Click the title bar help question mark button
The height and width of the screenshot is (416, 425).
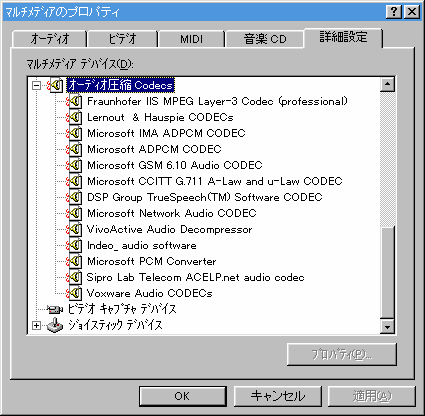click(x=394, y=12)
